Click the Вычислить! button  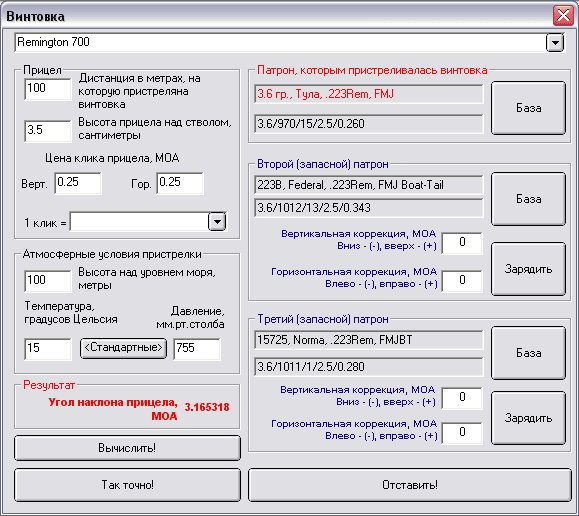(x=127, y=448)
